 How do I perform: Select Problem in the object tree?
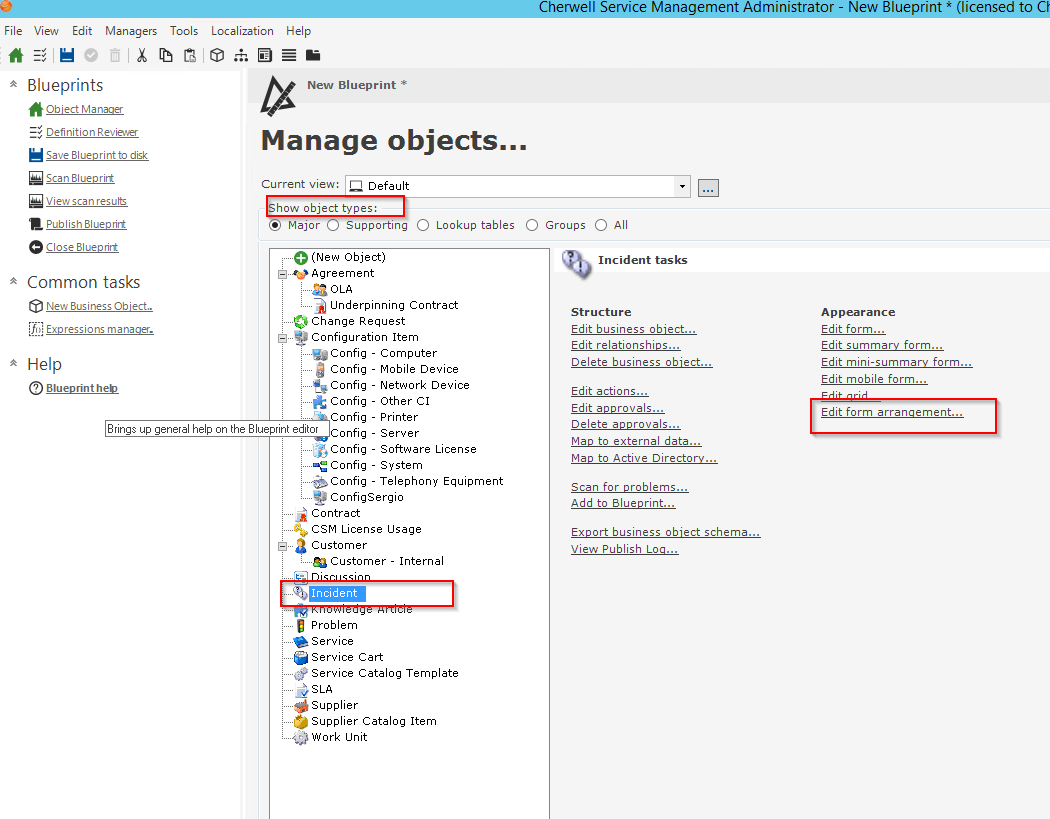pos(333,625)
